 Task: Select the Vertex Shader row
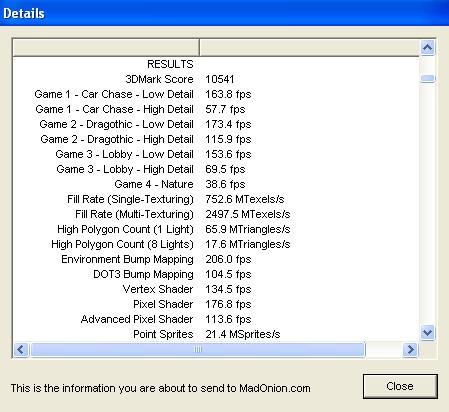coord(216,289)
